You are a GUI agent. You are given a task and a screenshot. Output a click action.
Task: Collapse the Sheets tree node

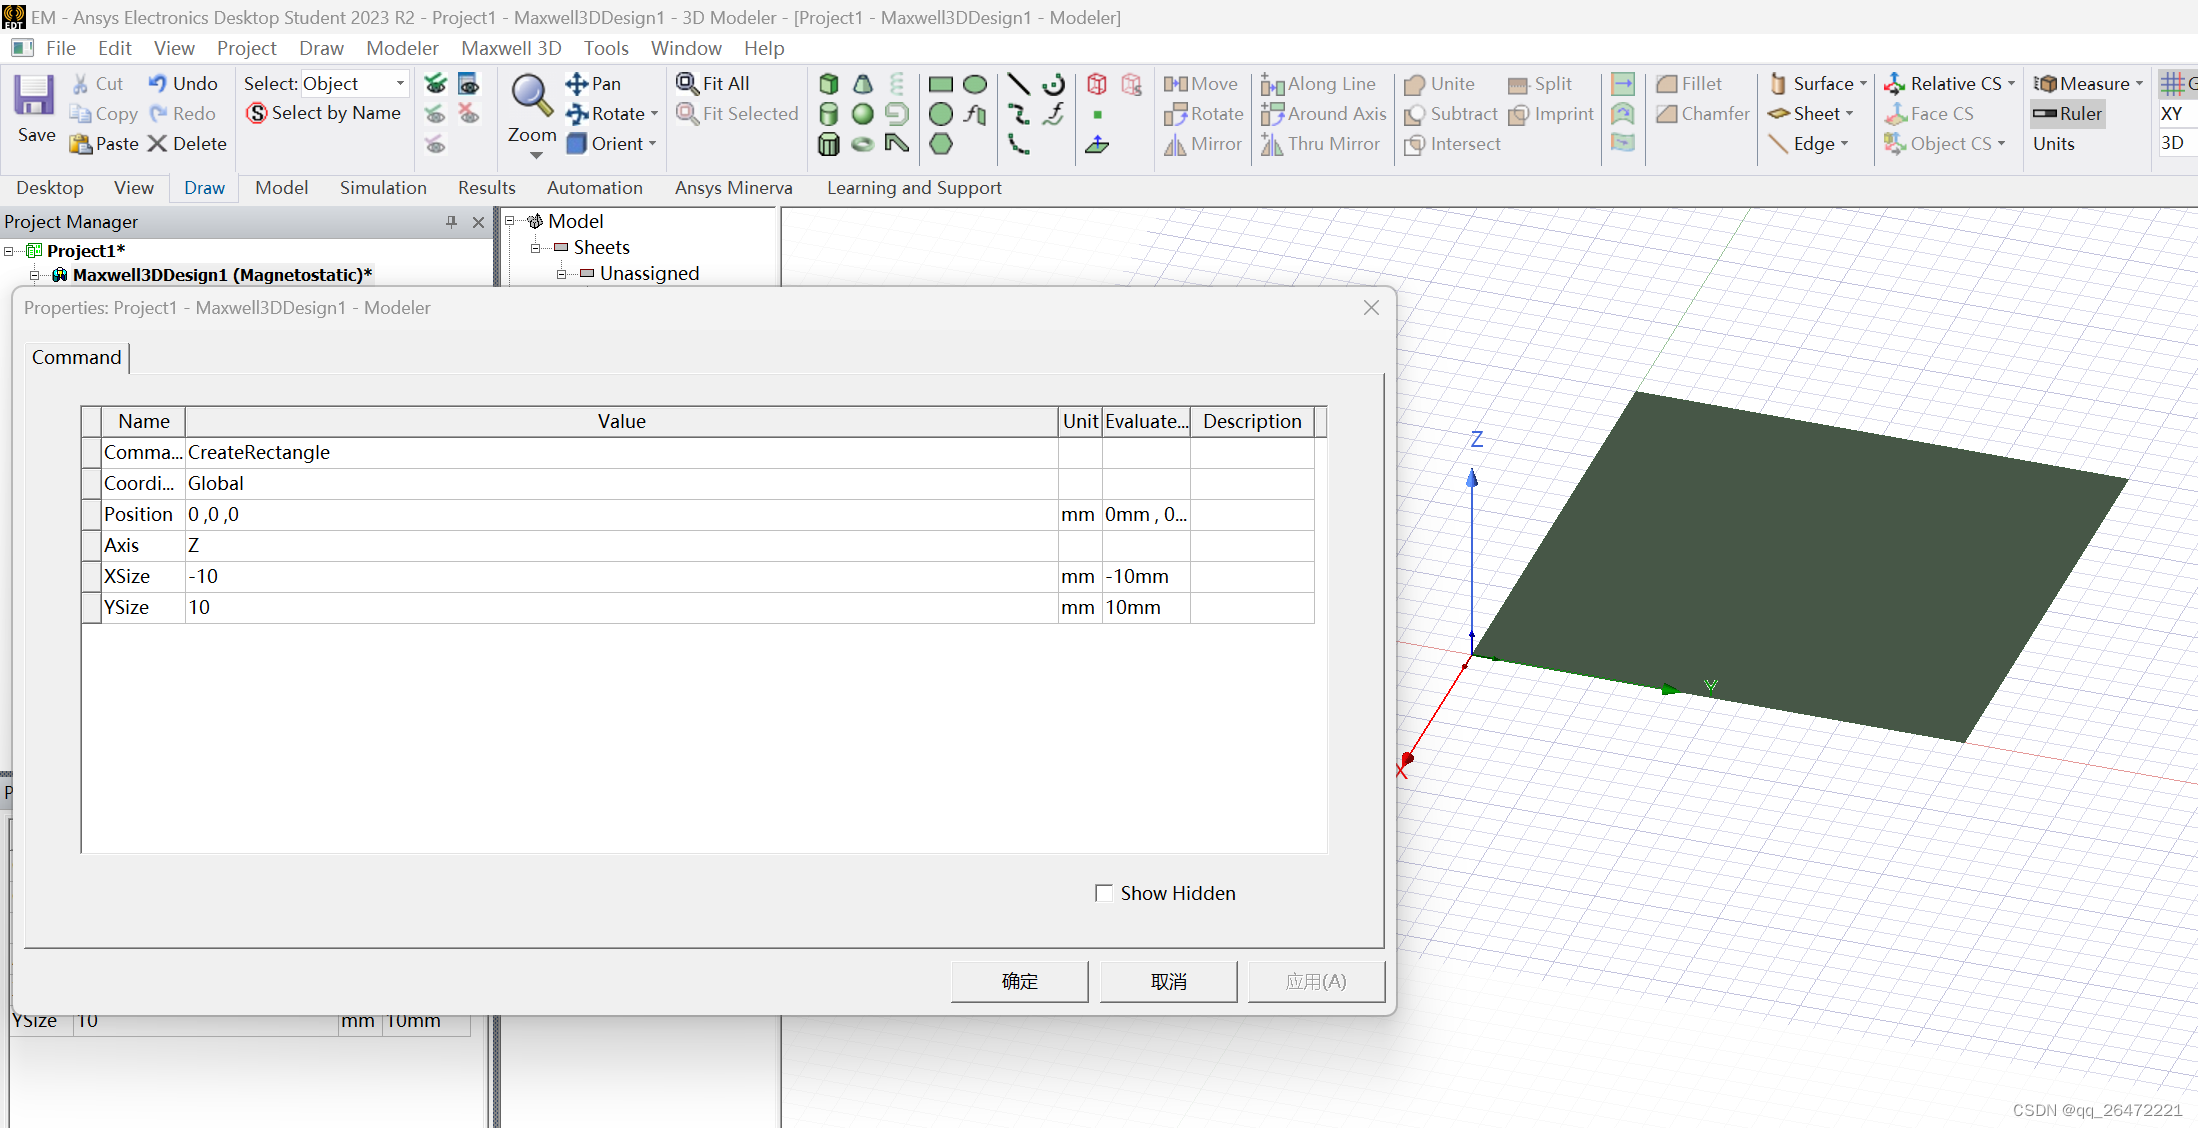(x=535, y=248)
